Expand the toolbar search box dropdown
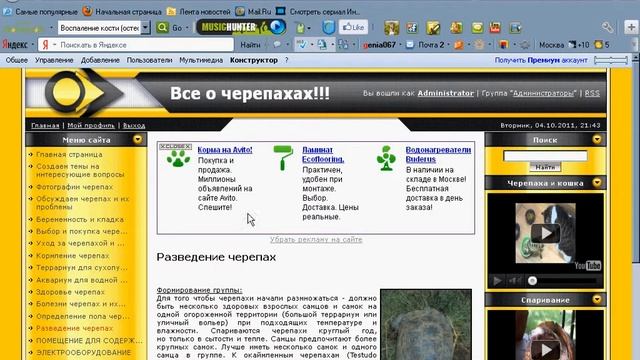The height and width of the screenshot is (360, 640). coord(146,28)
